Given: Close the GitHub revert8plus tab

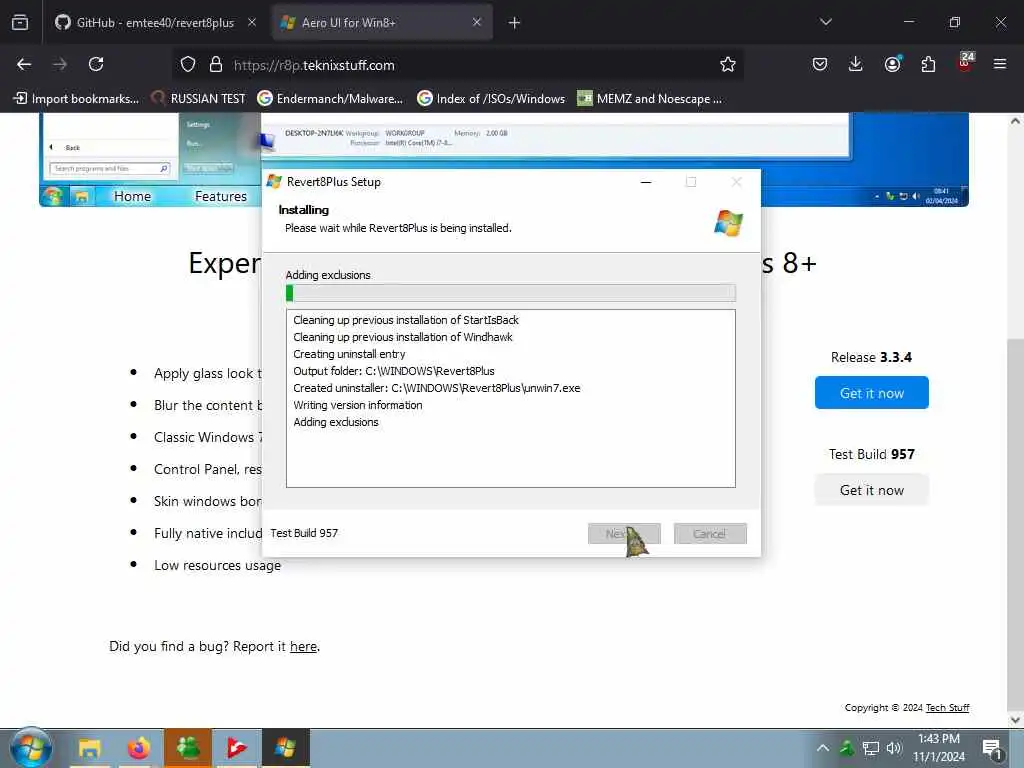Looking at the screenshot, I should 252,22.
